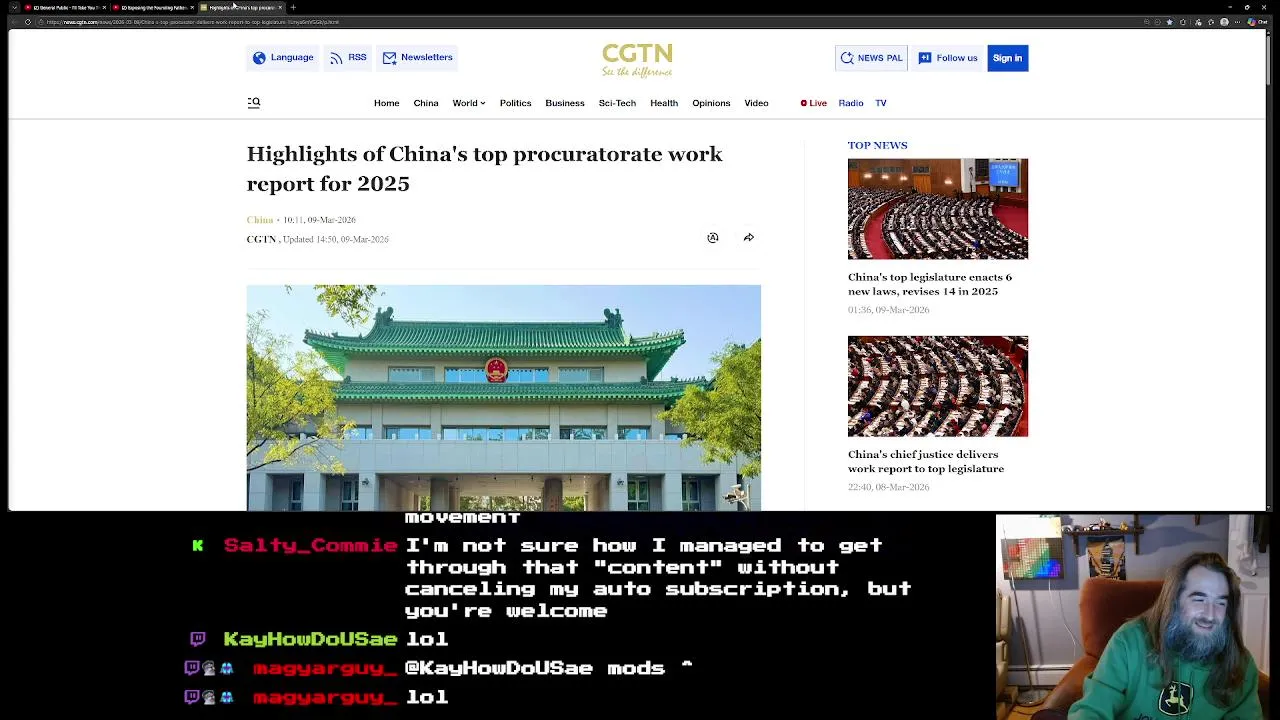
Task: Open the TOP NEWS heading link
Action: [x=878, y=145]
